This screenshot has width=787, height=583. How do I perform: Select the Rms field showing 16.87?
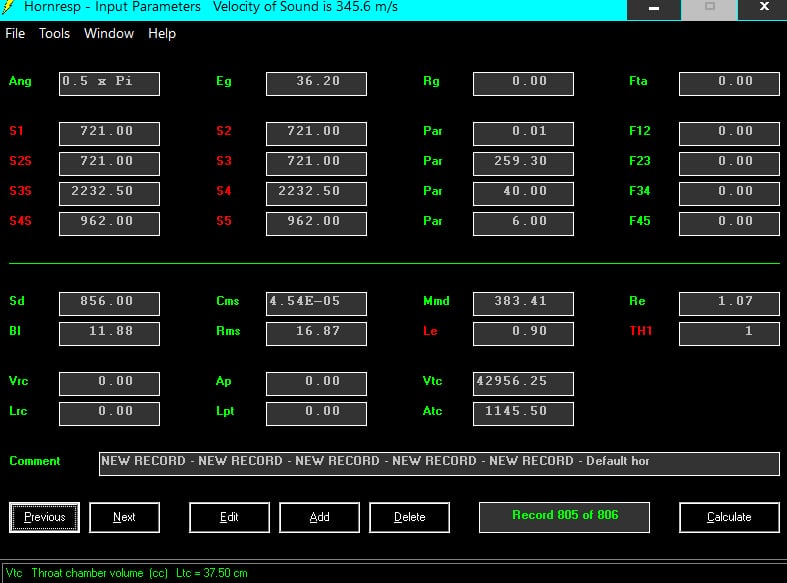(316, 334)
